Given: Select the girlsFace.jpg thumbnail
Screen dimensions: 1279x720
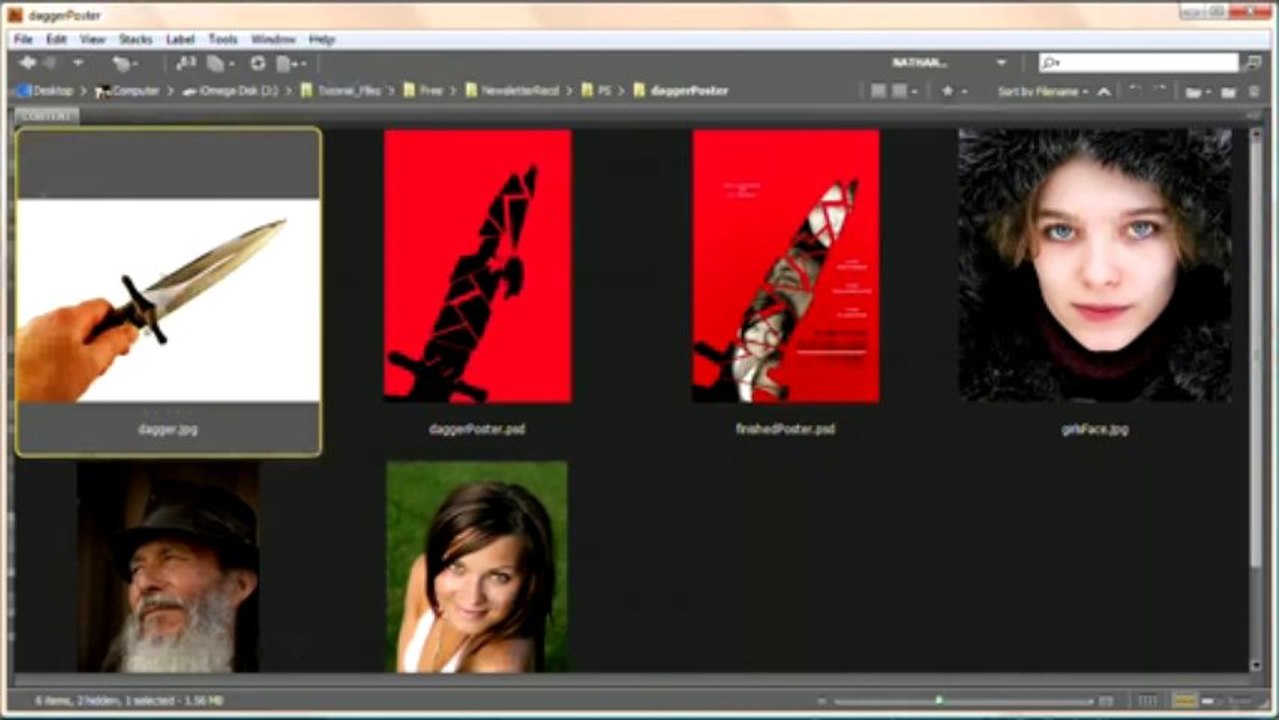Looking at the screenshot, I should point(1095,265).
